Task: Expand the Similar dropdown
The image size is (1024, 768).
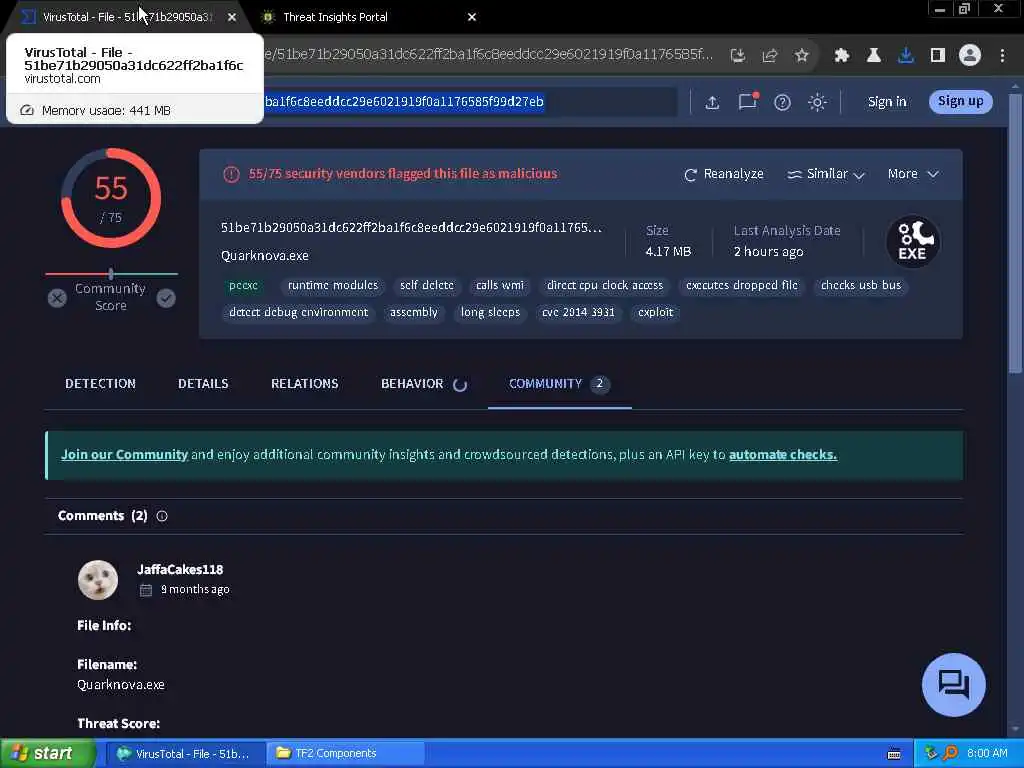Action: 826,174
